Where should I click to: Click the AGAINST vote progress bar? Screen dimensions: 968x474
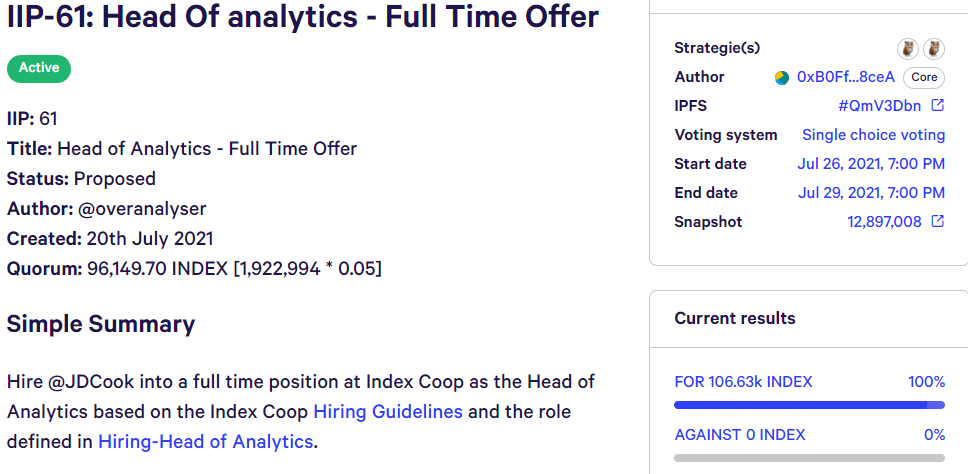pos(809,458)
